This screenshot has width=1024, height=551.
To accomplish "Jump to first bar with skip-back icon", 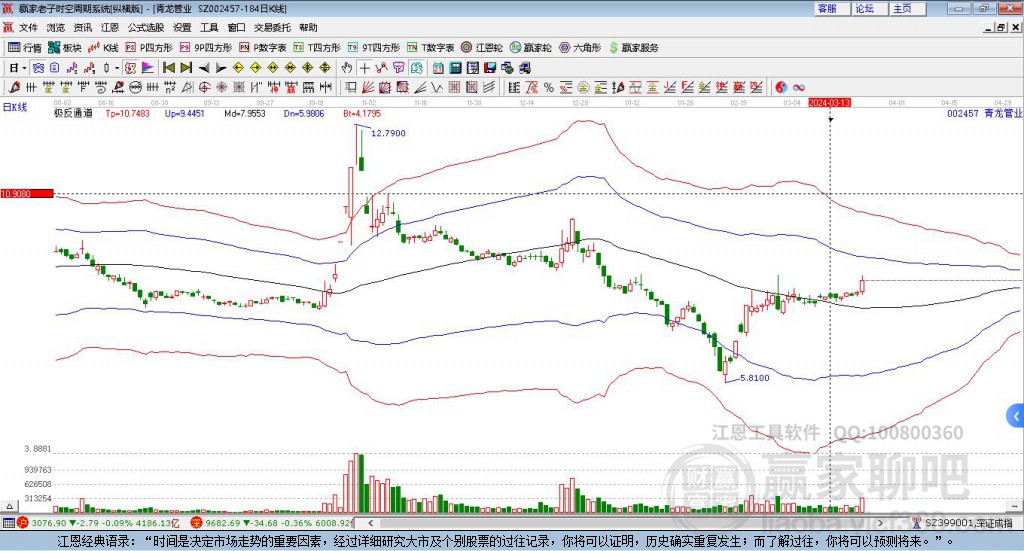I will (x=168, y=68).
